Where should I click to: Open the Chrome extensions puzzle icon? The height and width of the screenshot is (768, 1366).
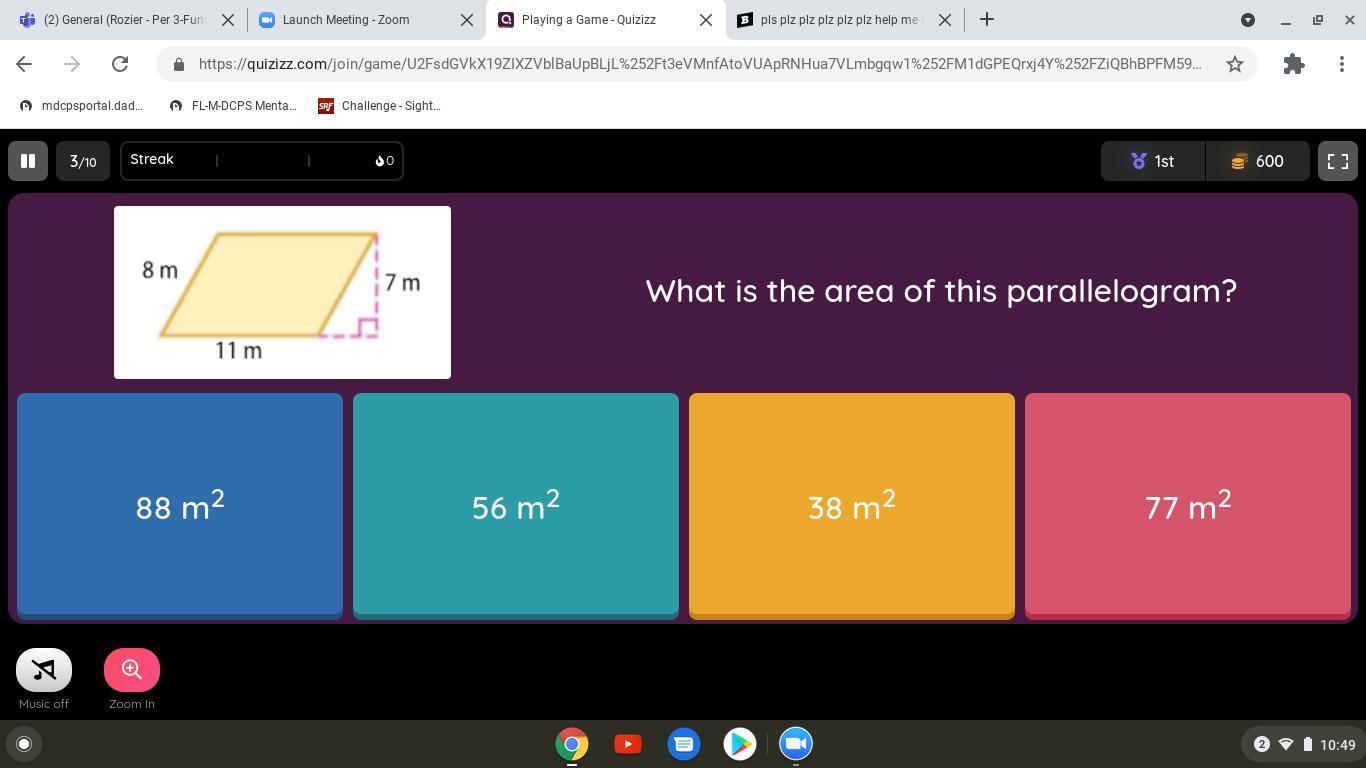point(1293,64)
